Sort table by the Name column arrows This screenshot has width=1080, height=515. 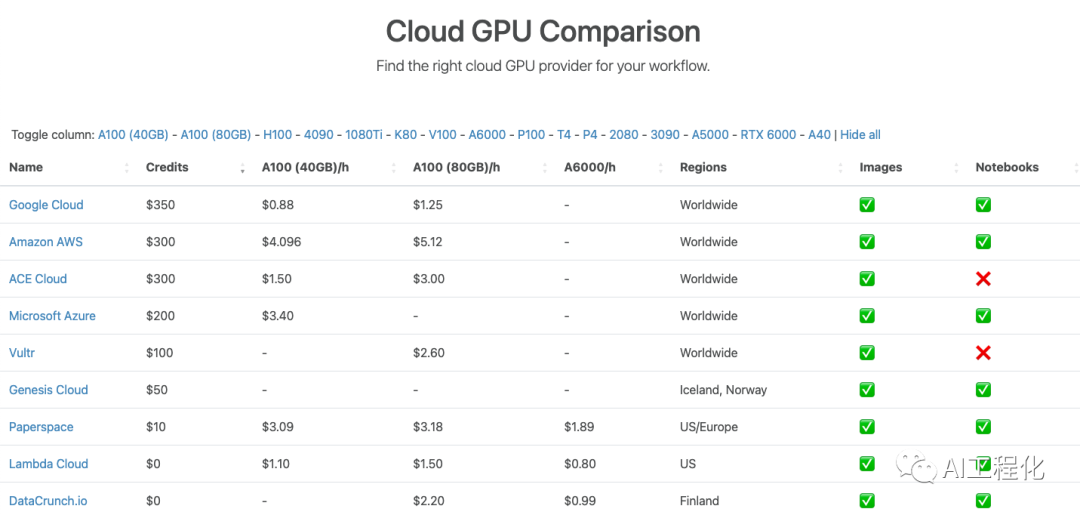pos(127,168)
